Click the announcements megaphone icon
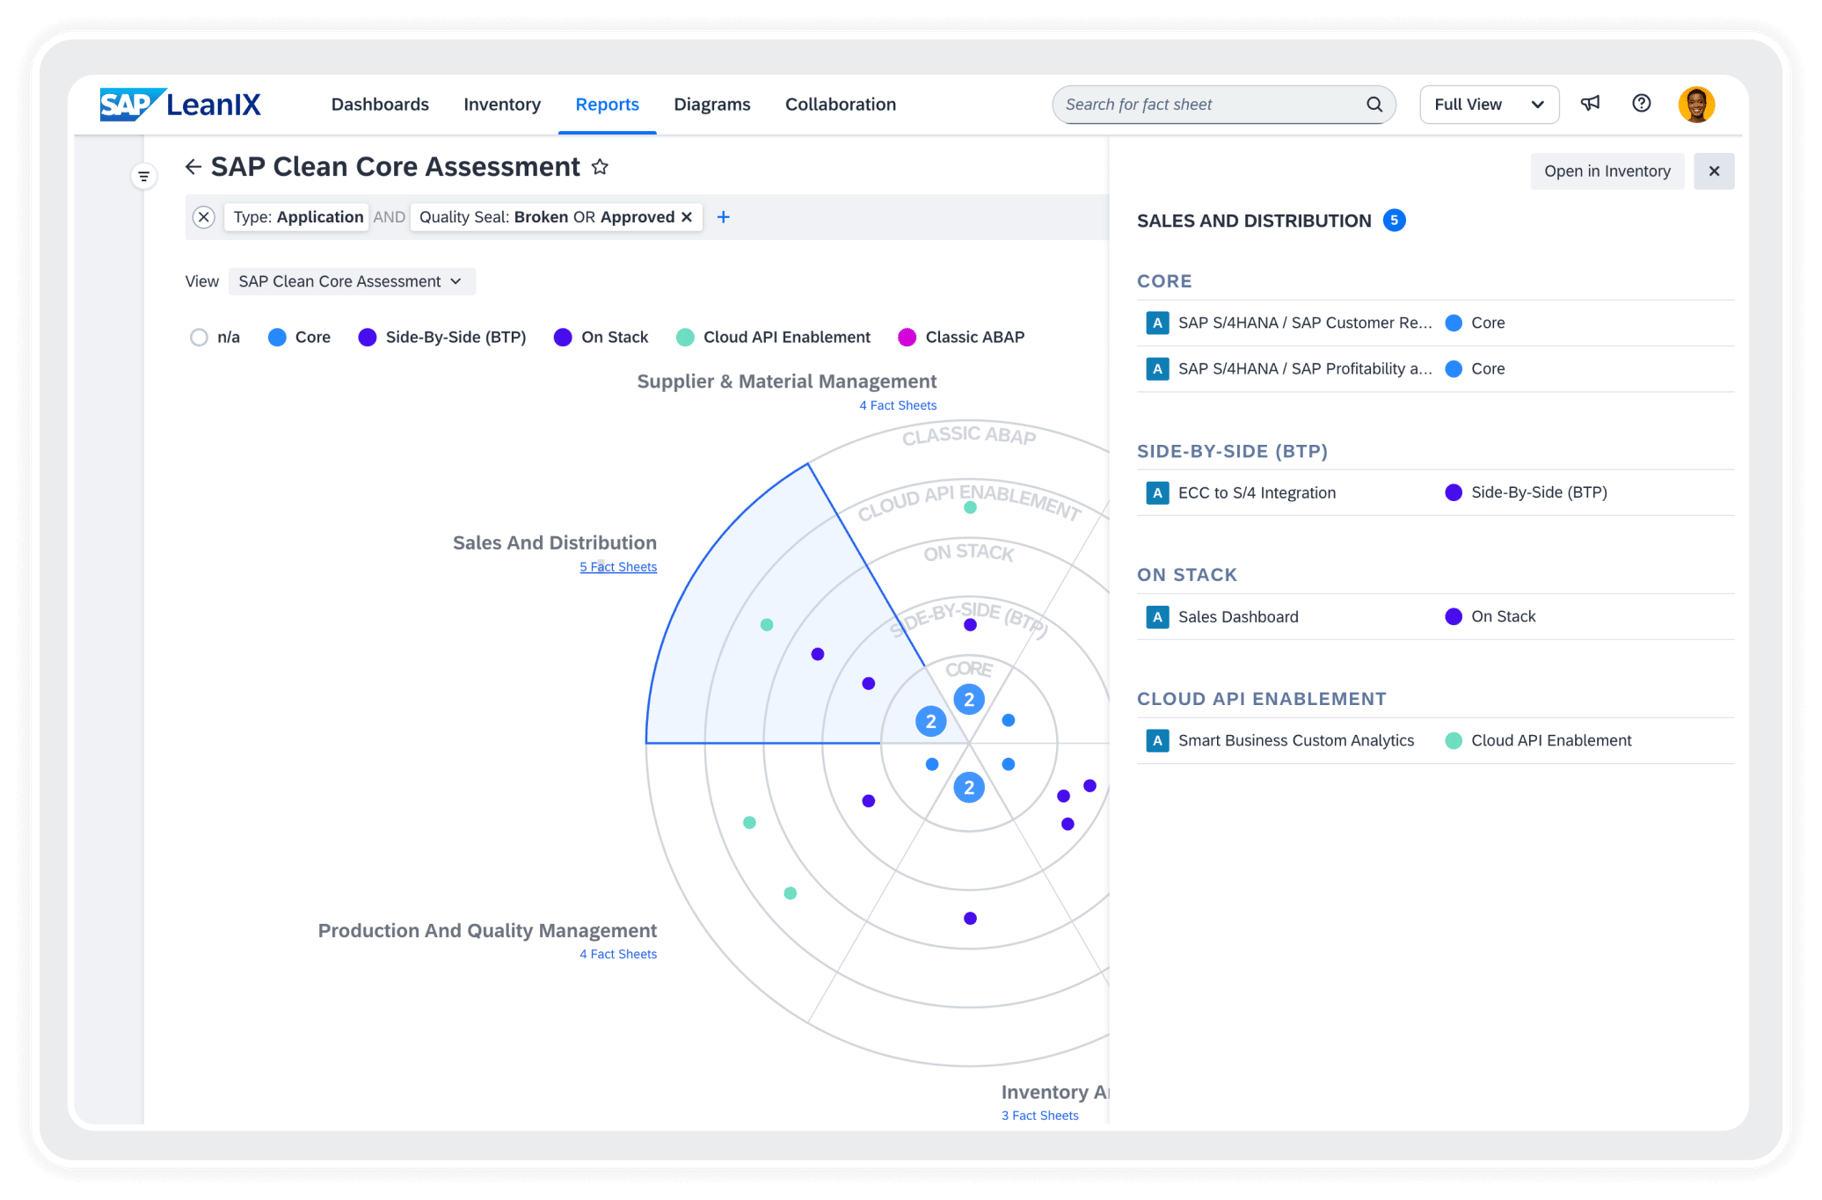Viewport: 1822px width, 1200px height. click(1590, 104)
